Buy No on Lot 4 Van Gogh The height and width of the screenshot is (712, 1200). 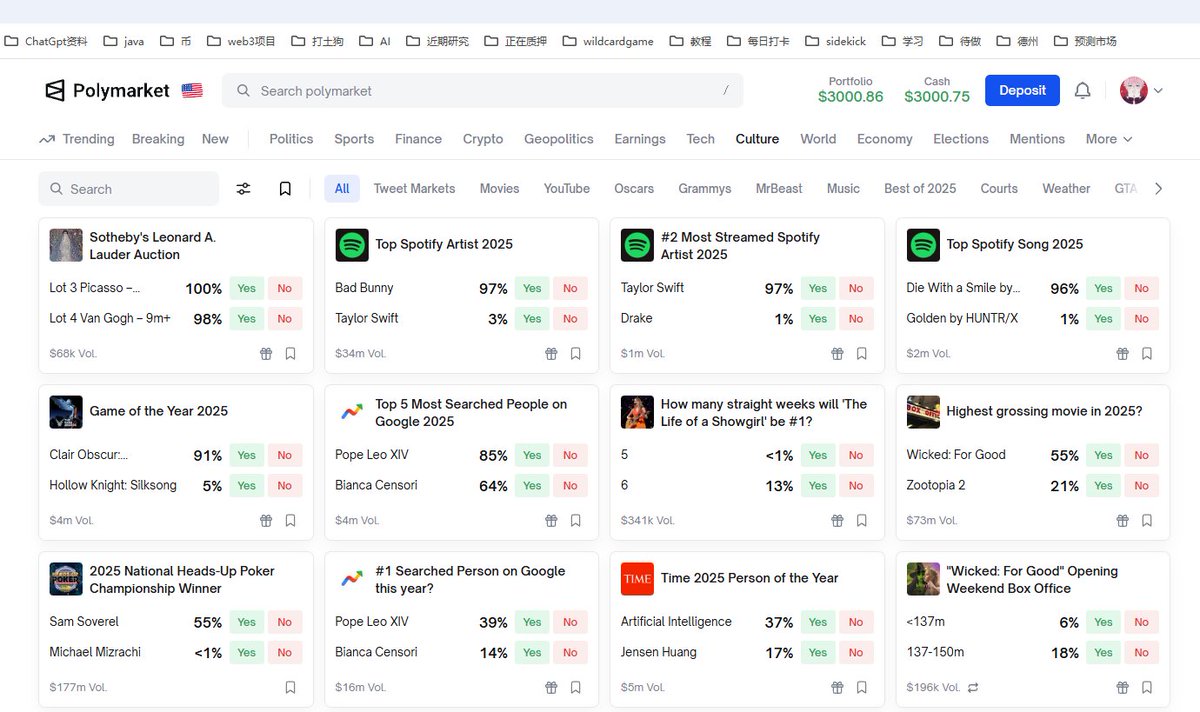pyautogui.click(x=285, y=319)
